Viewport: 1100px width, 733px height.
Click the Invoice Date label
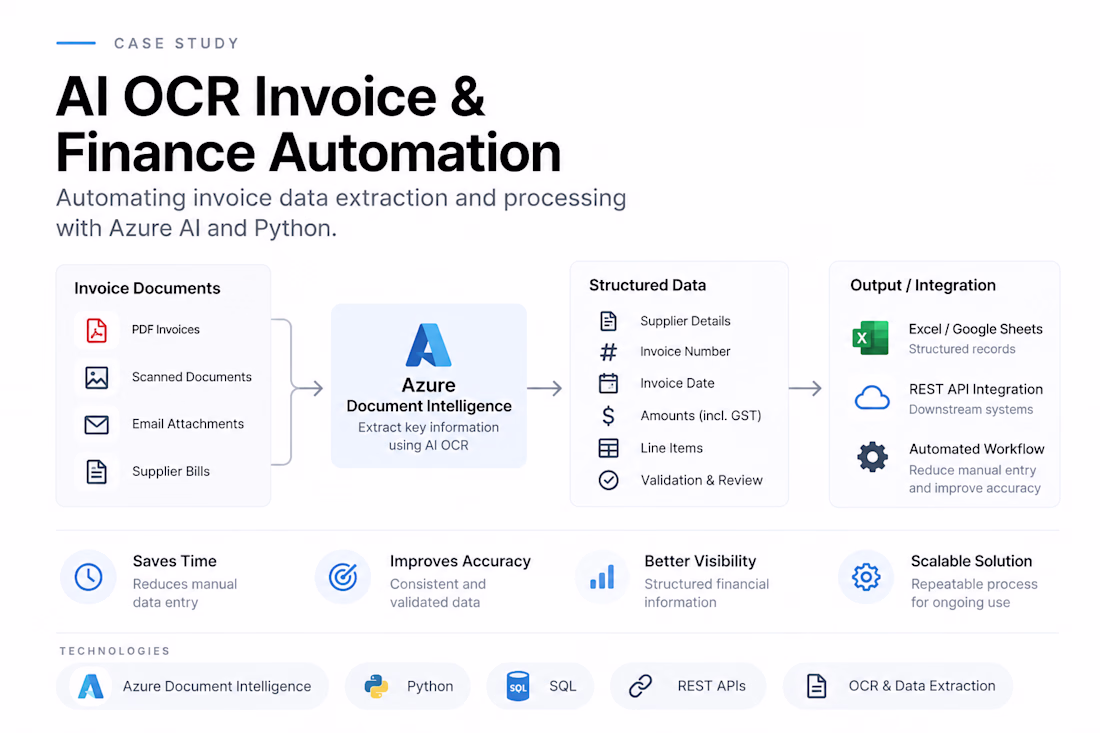(677, 383)
